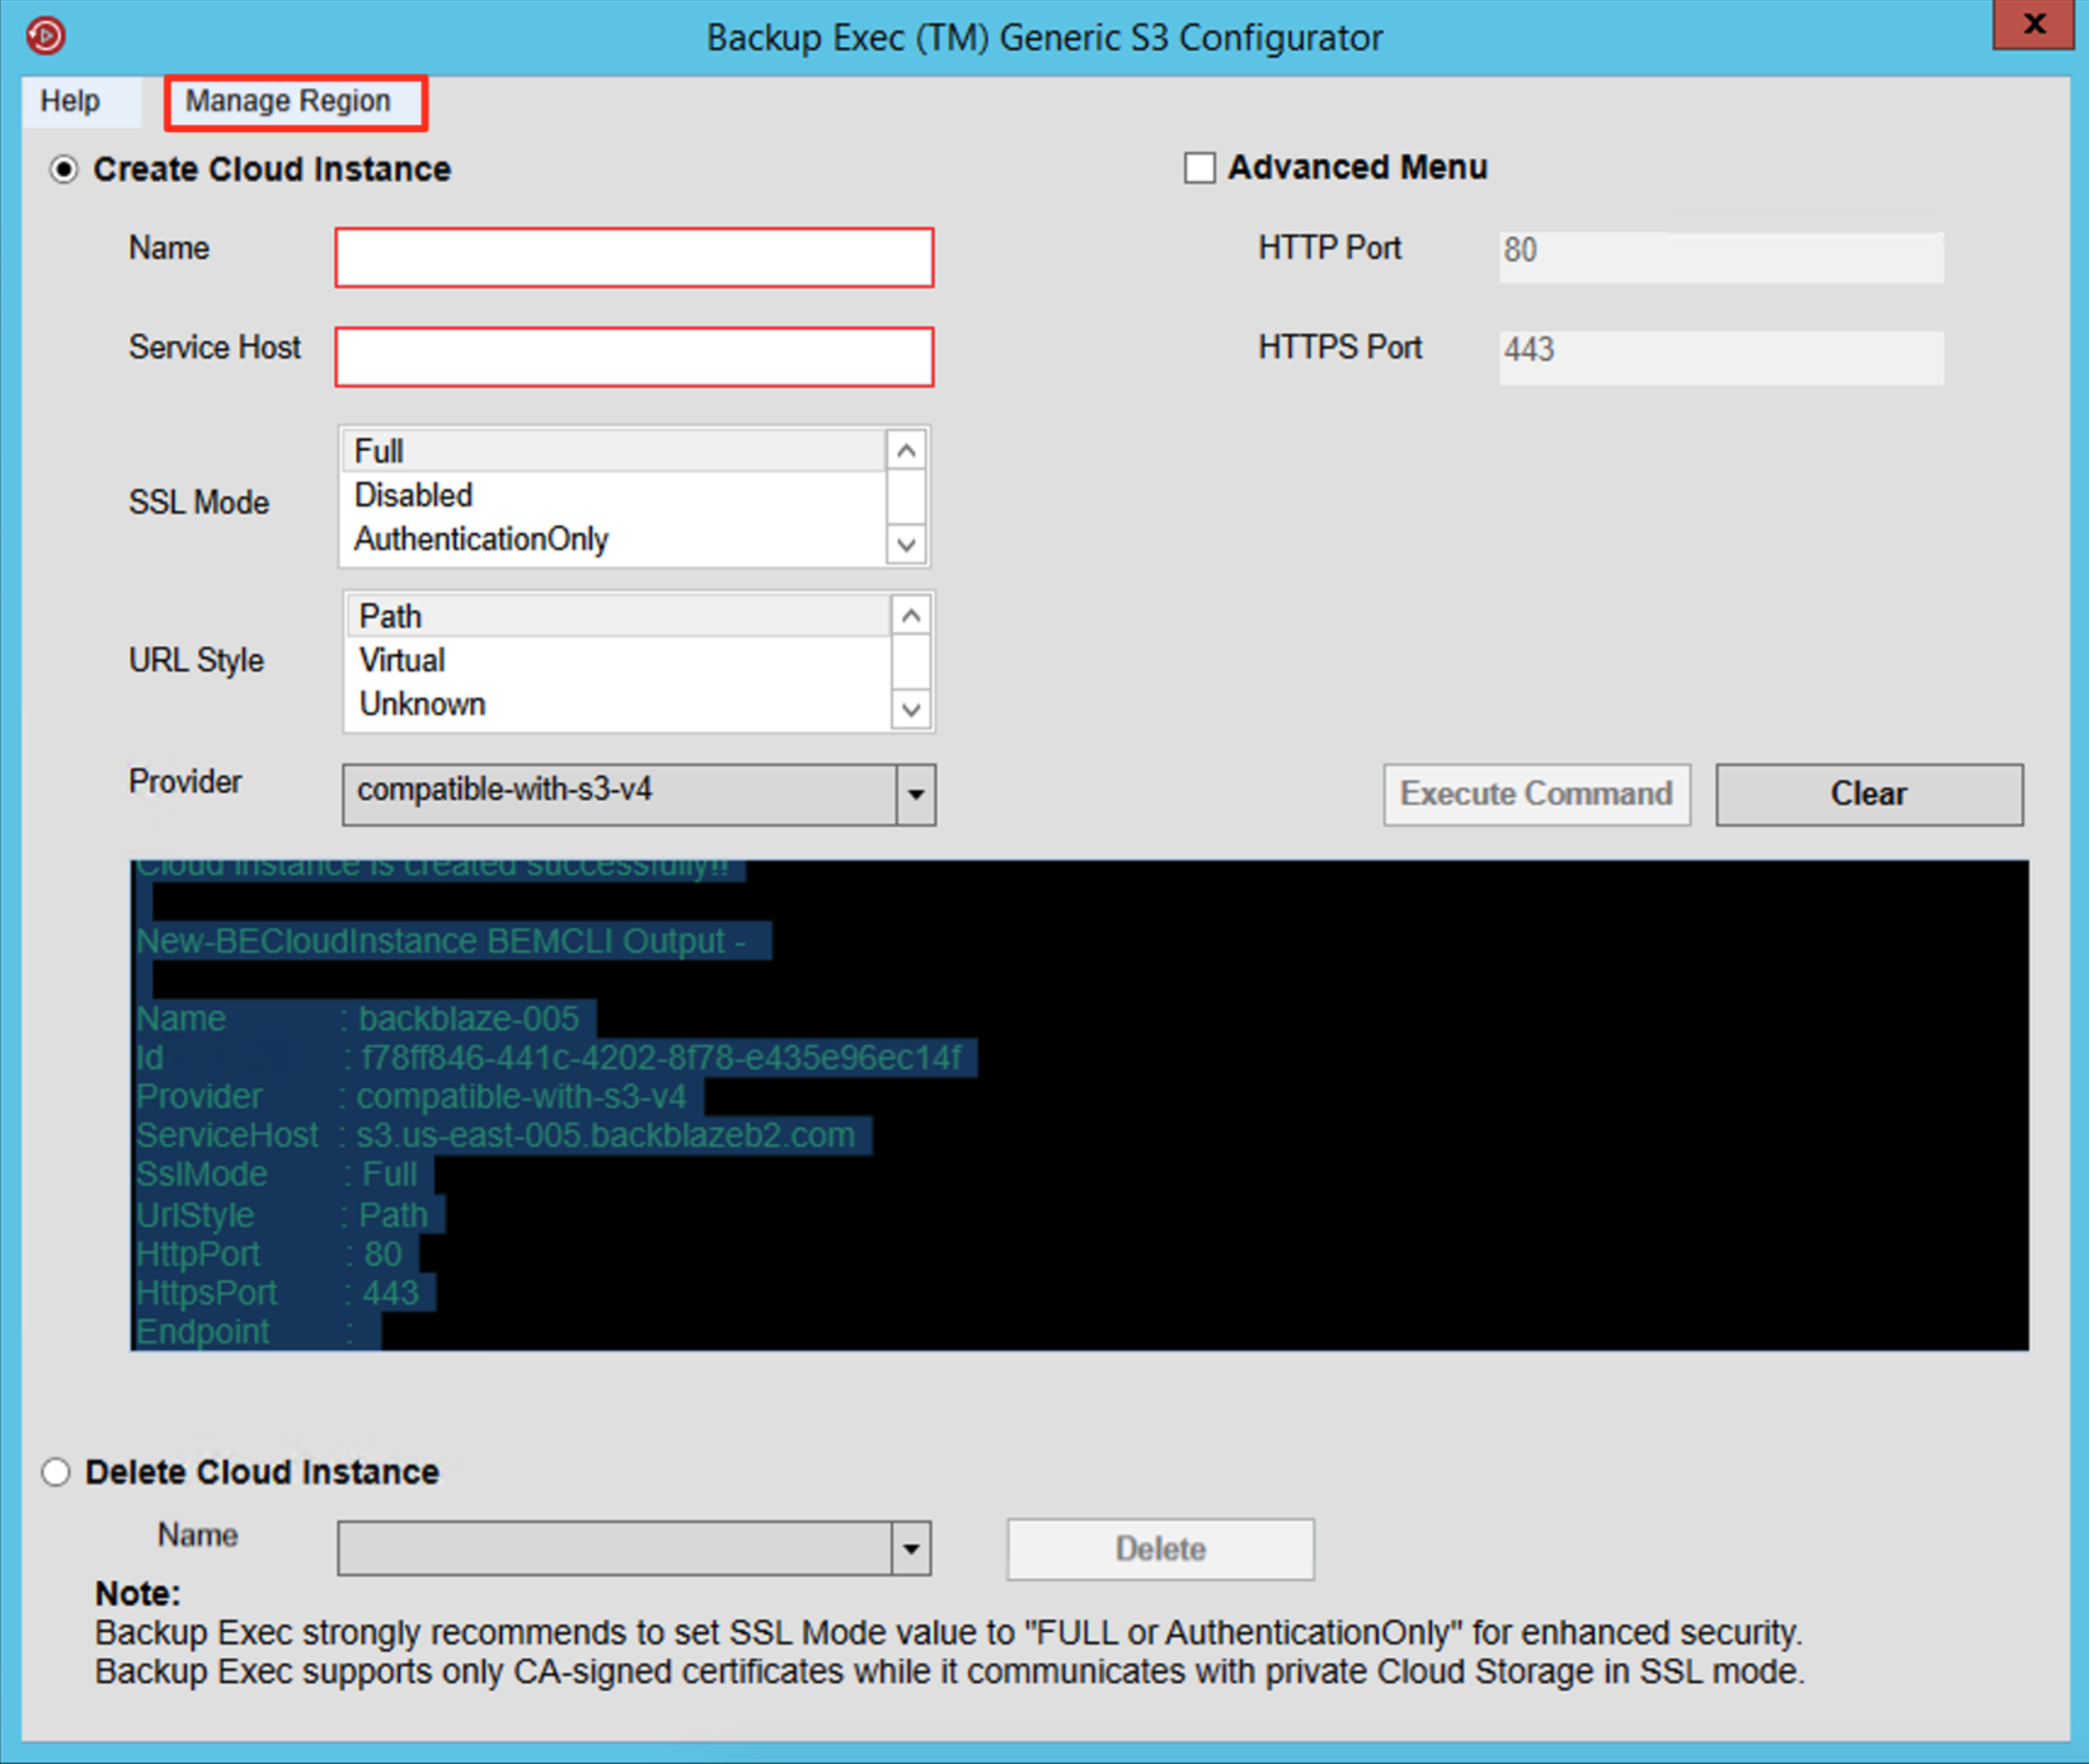Click the Backup Exec app icon in title bar

click(x=46, y=36)
